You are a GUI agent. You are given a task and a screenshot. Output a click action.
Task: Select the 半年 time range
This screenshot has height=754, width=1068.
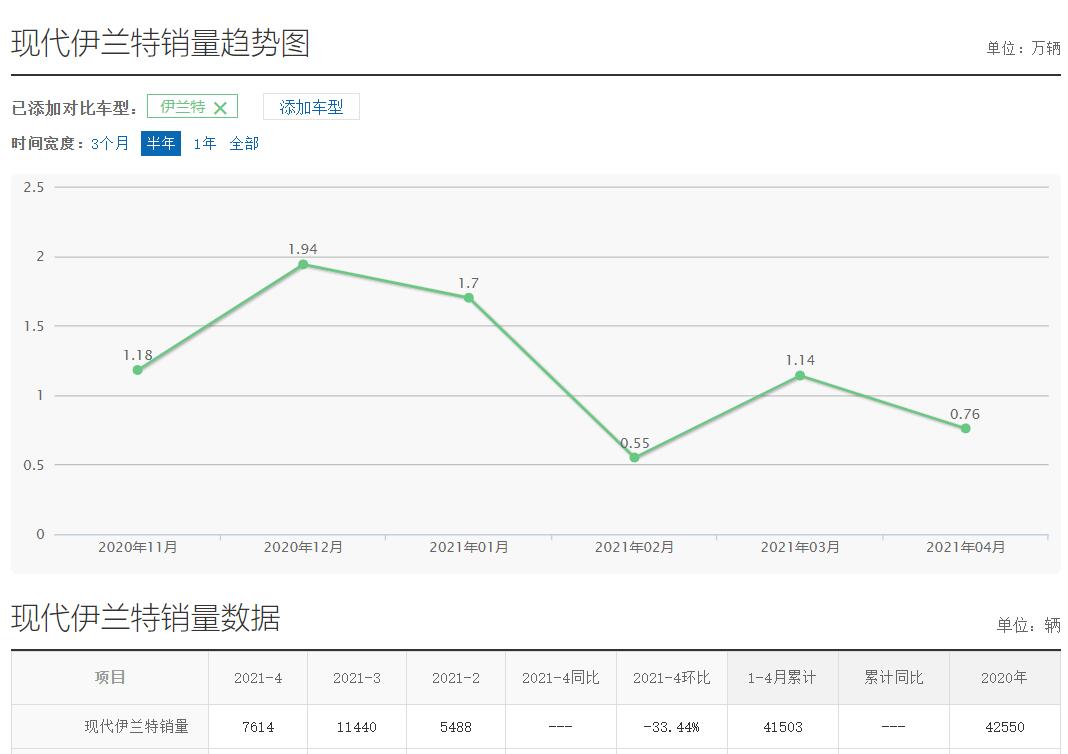161,143
